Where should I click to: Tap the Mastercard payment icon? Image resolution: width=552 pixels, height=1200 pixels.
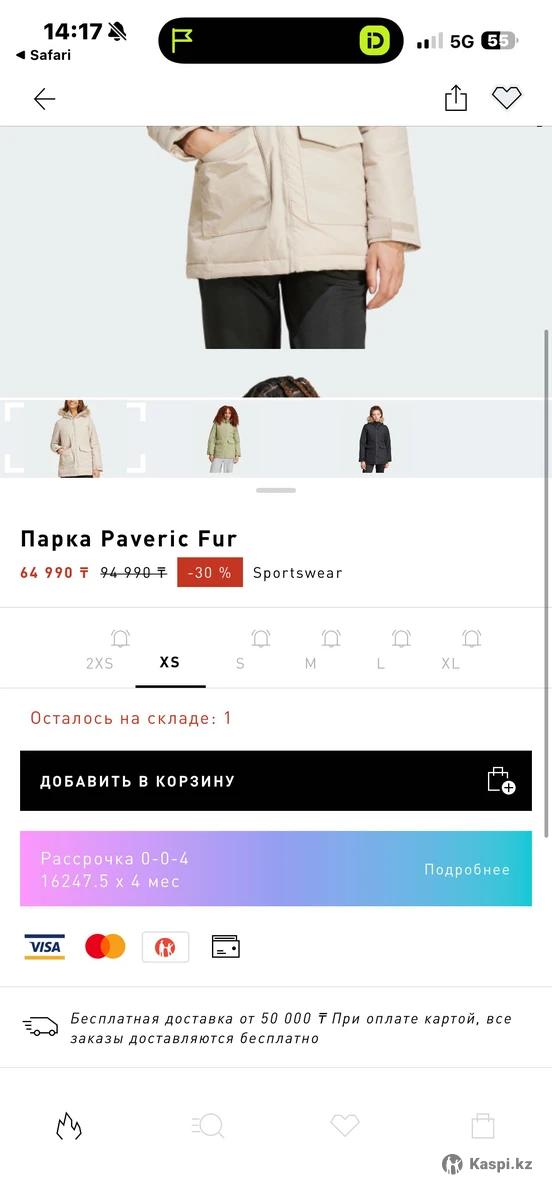click(105, 946)
